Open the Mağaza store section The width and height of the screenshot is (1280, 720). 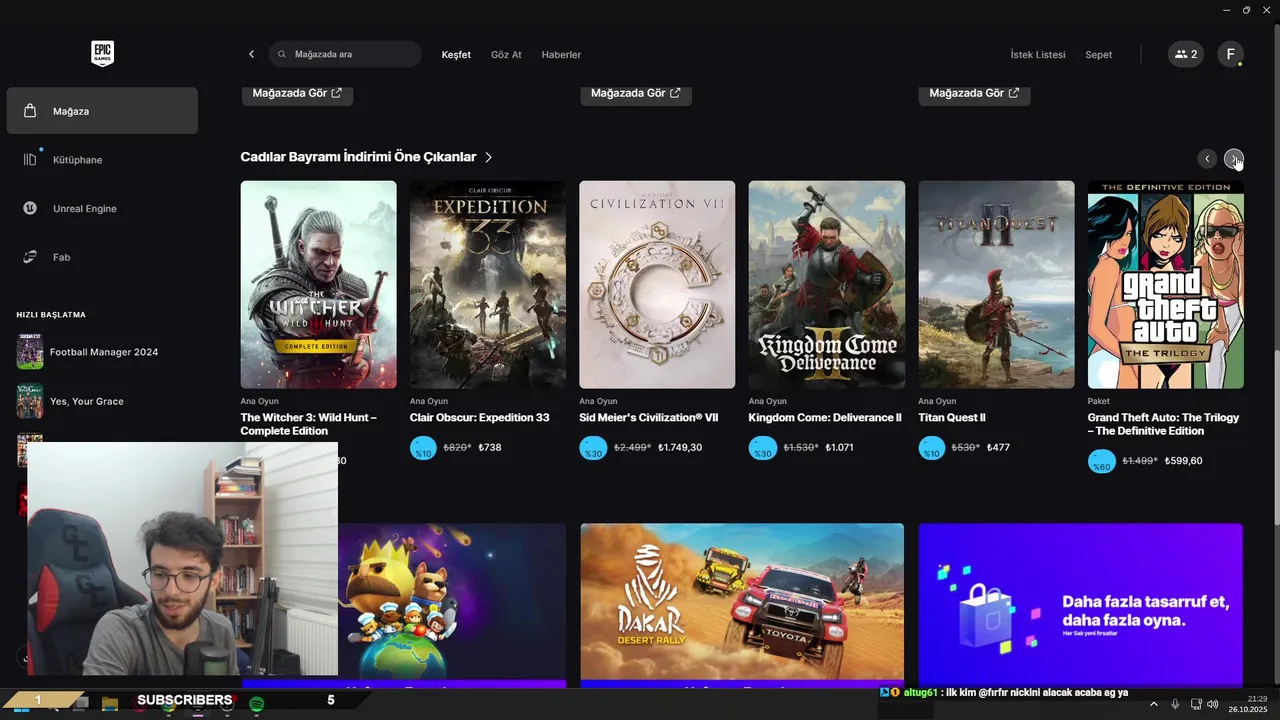tap(102, 111)
